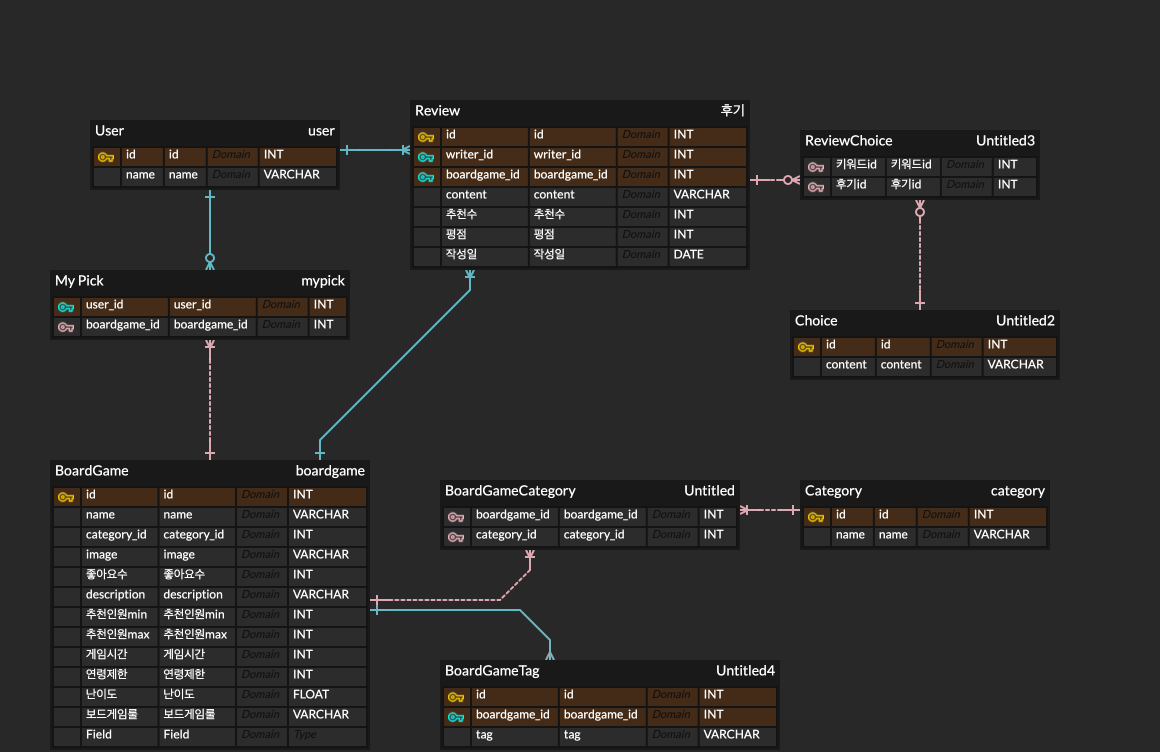Viewport: 1160px width, 752px height.
Task: Click Domain cell of Category name row
Action: tap(941, 534)
